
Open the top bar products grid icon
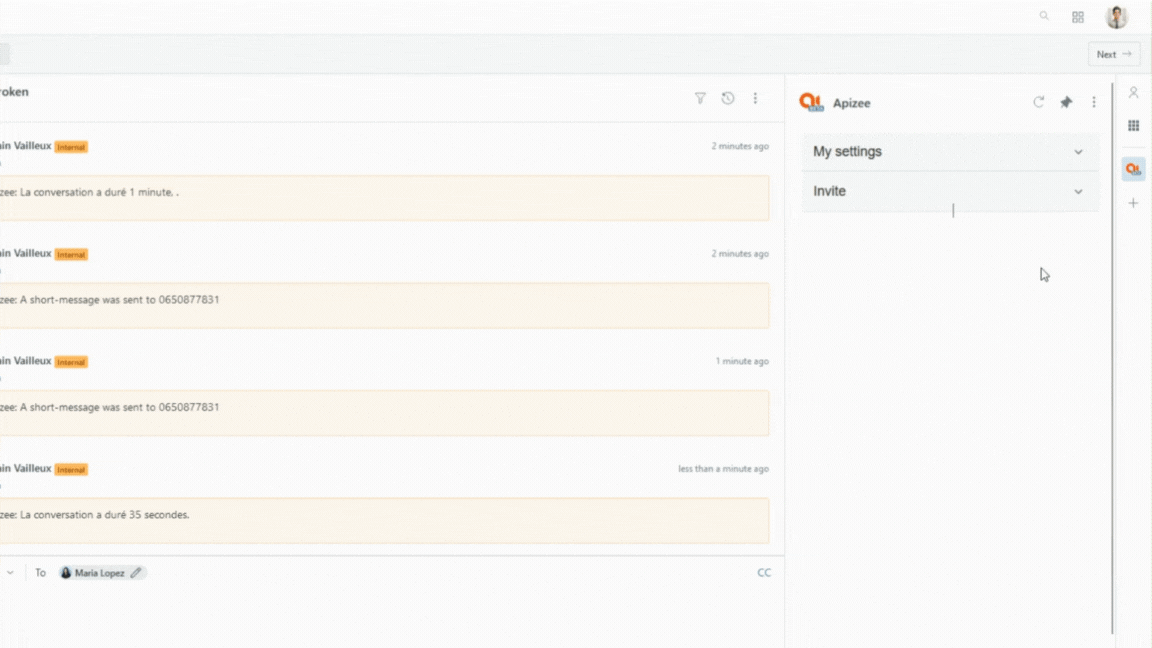pos(1078,17)
